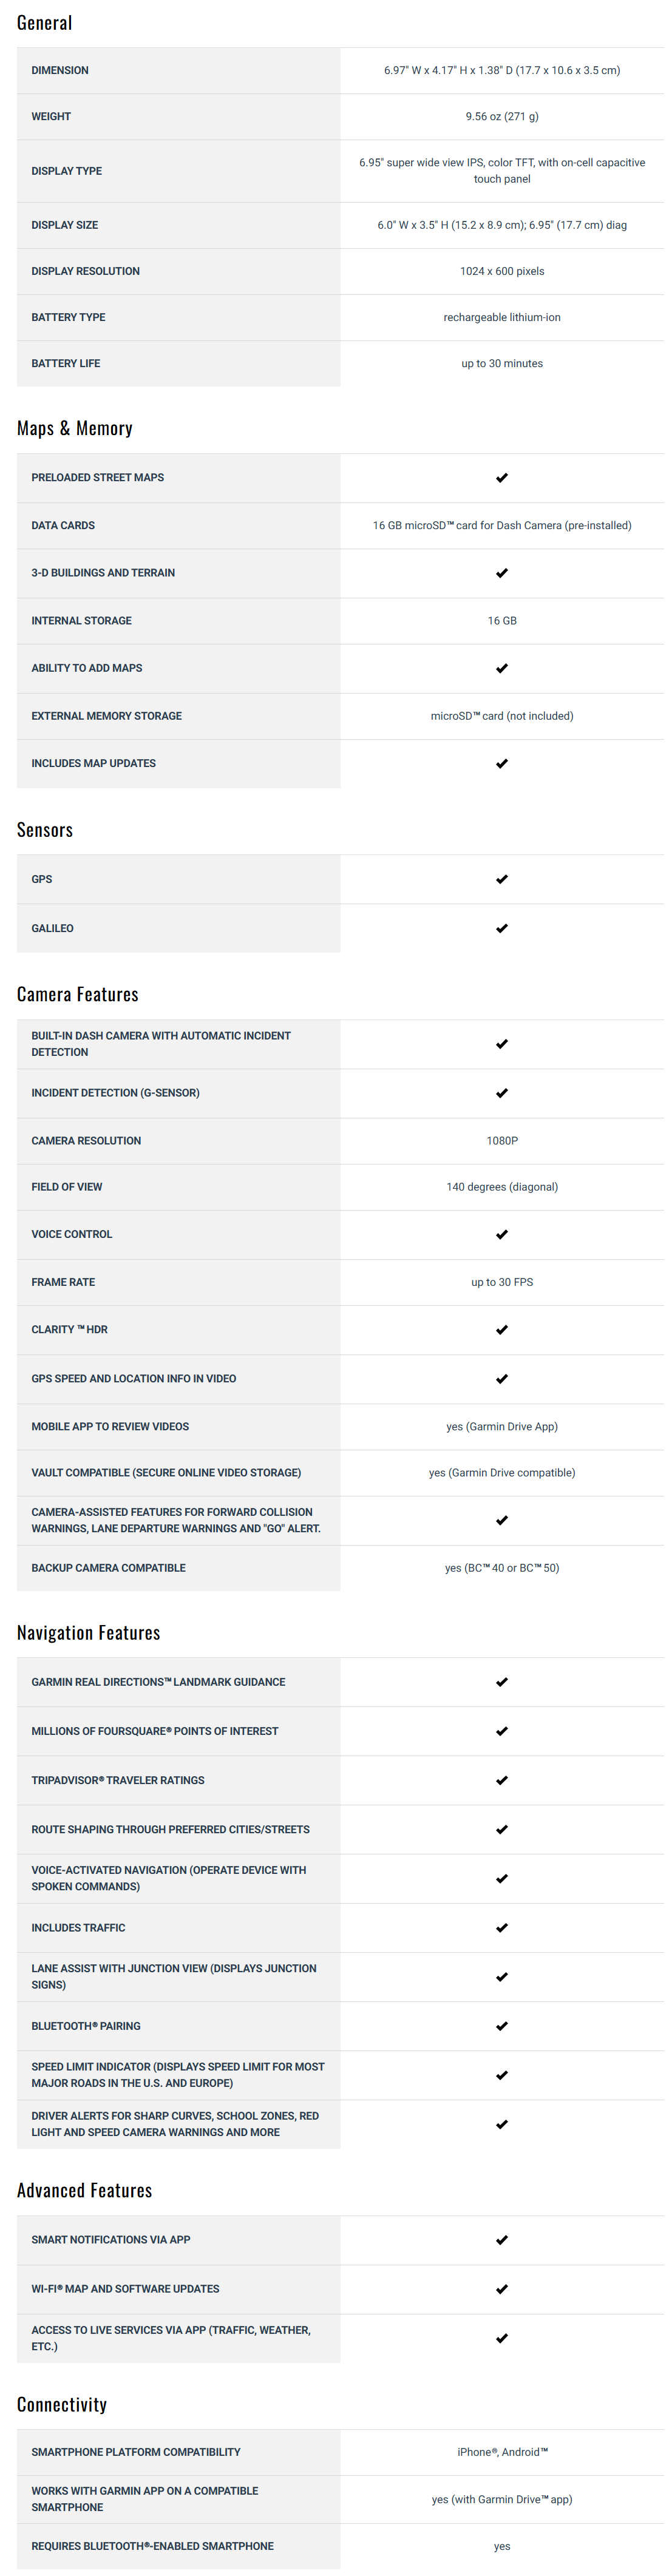Click the Includes Traffic checkmark icon

click(x=502, y=1928)
